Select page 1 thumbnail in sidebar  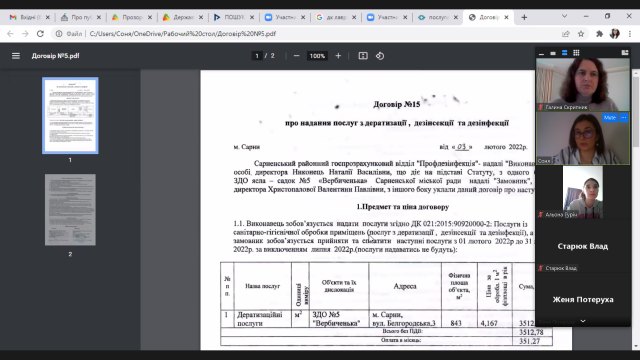pyautogui.click(x=70, y=116)
